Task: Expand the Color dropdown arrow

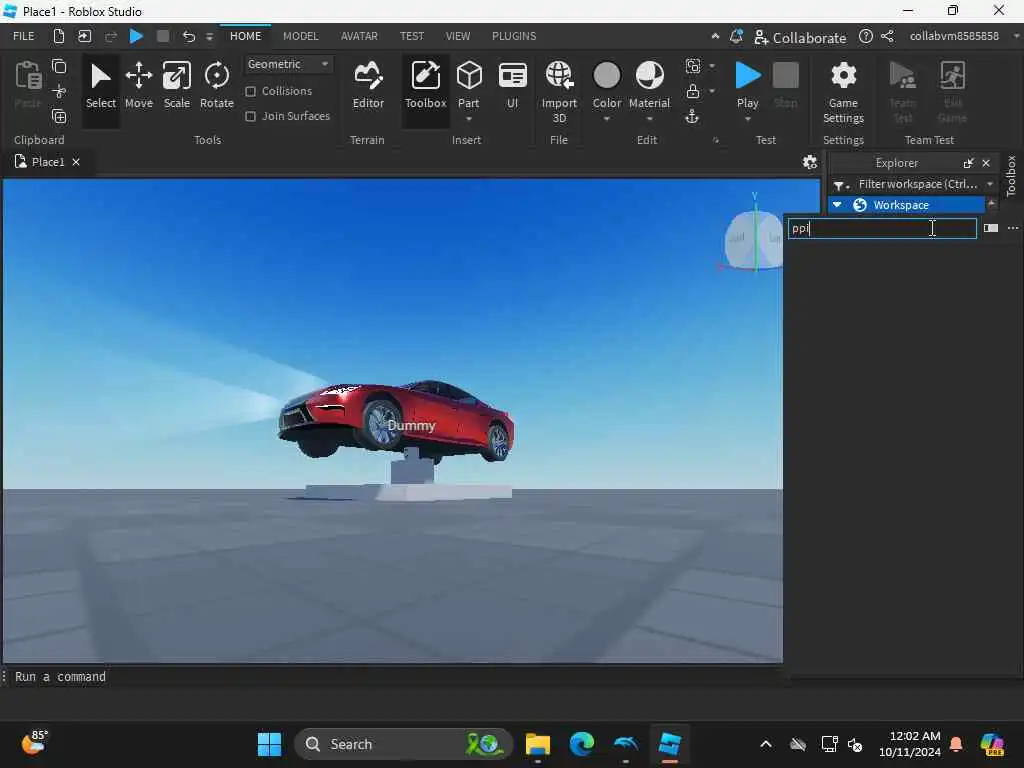Action: [607, 119]
